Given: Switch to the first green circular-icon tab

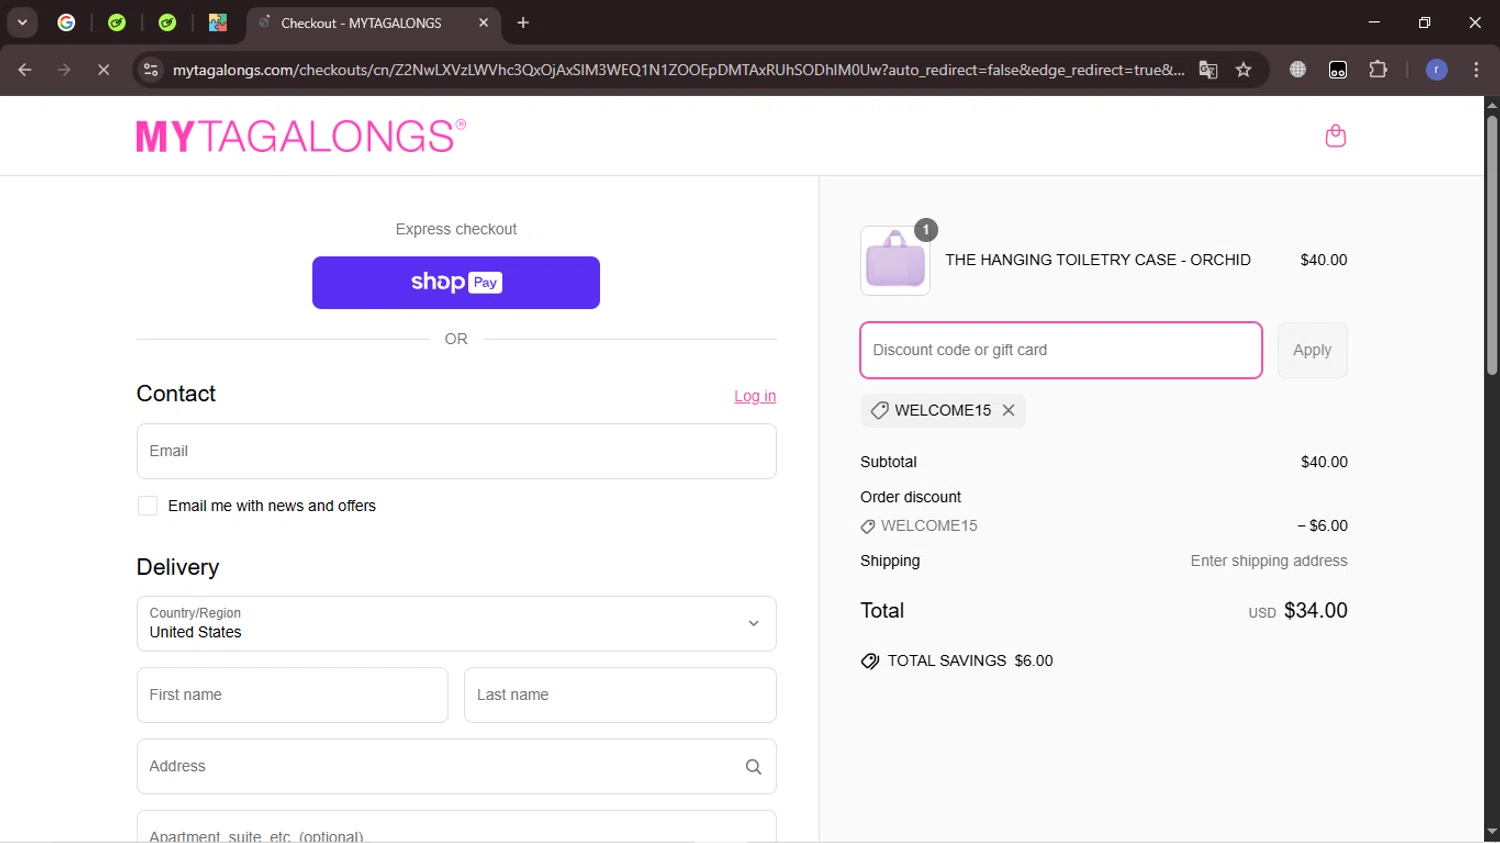Looking at the screenshot, I should tap(117, 22).
